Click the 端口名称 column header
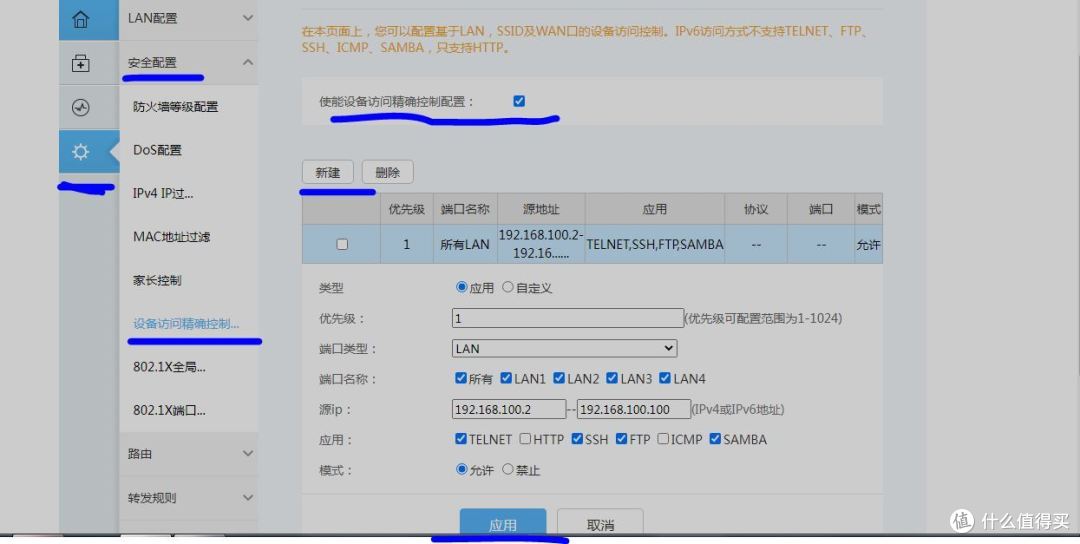The image size is (1080, 544). tap(465, 209)
